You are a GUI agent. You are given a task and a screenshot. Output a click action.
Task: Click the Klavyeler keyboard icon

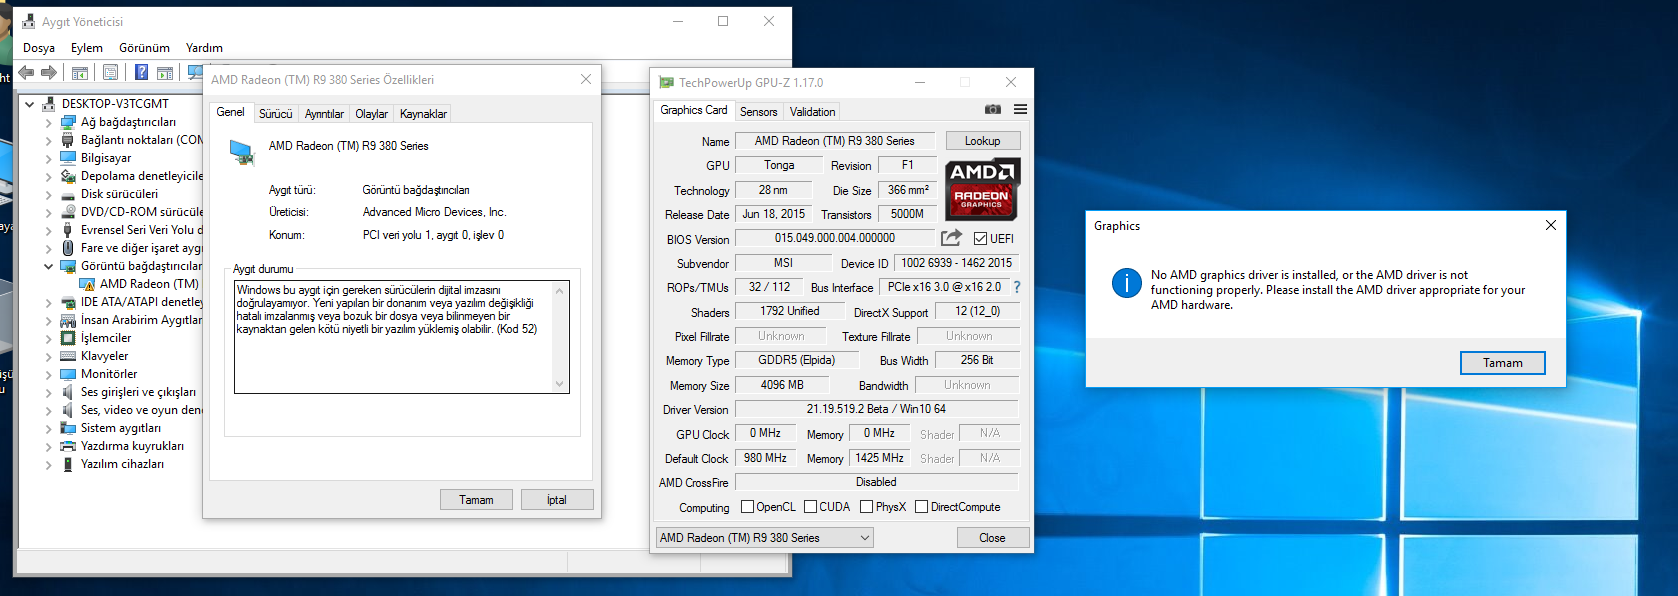click(68, 356)
